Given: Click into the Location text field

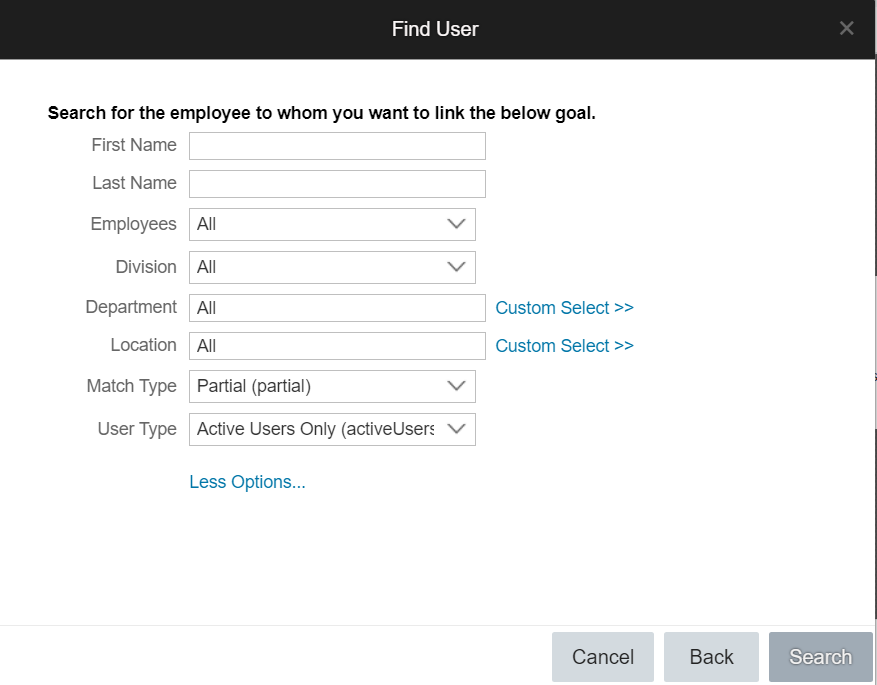Looking at the screenshot, I should click(337, 346).
